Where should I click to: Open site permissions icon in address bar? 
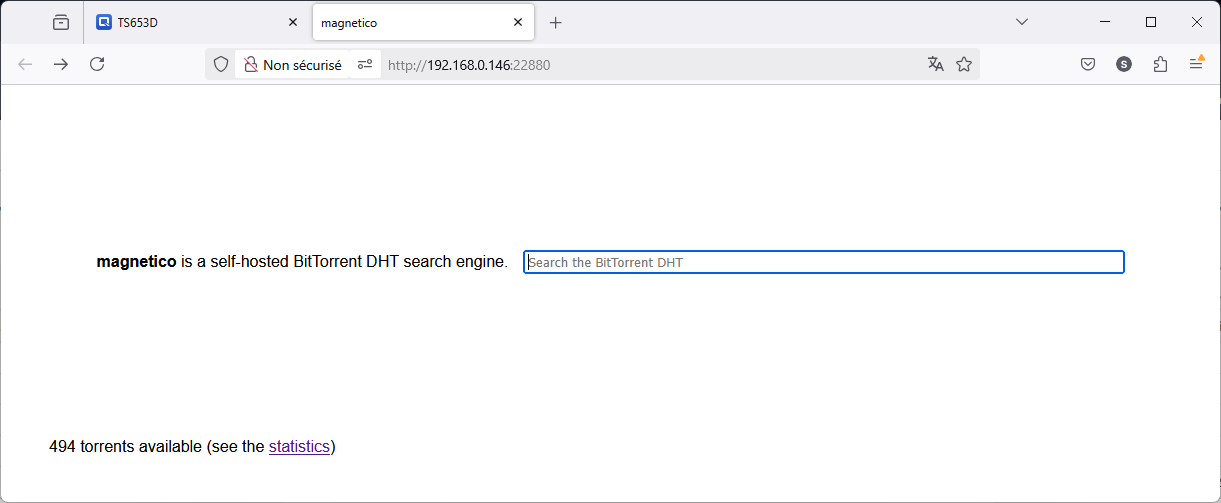(x=365, y=64)
